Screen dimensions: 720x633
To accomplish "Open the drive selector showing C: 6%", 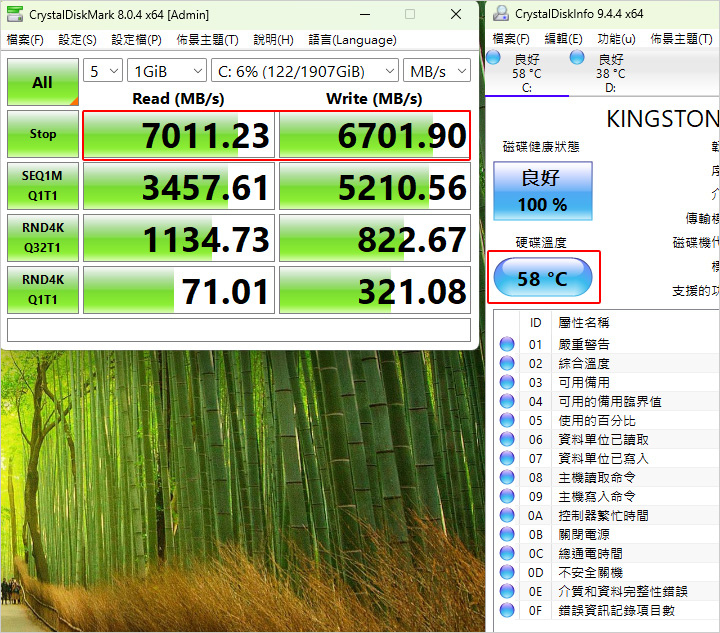I will [305, 70].
